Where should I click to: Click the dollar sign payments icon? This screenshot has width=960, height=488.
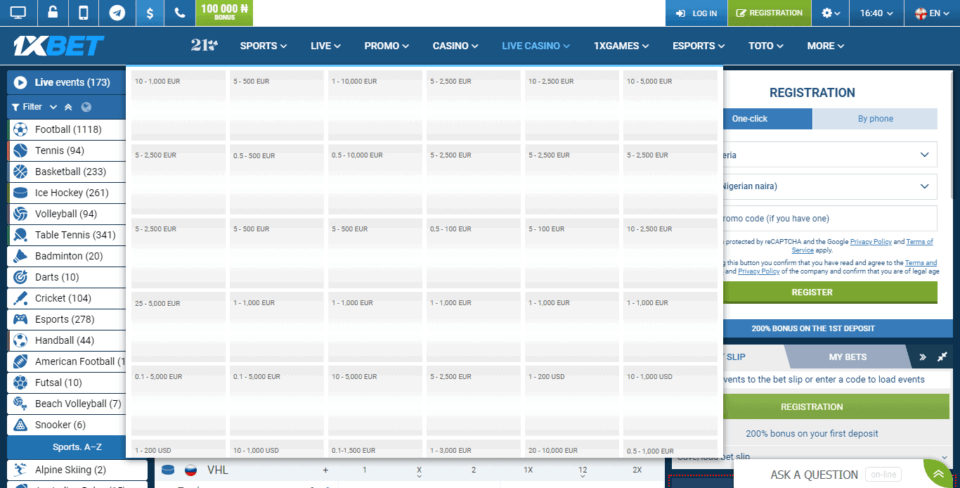click(x=149, y=13)
